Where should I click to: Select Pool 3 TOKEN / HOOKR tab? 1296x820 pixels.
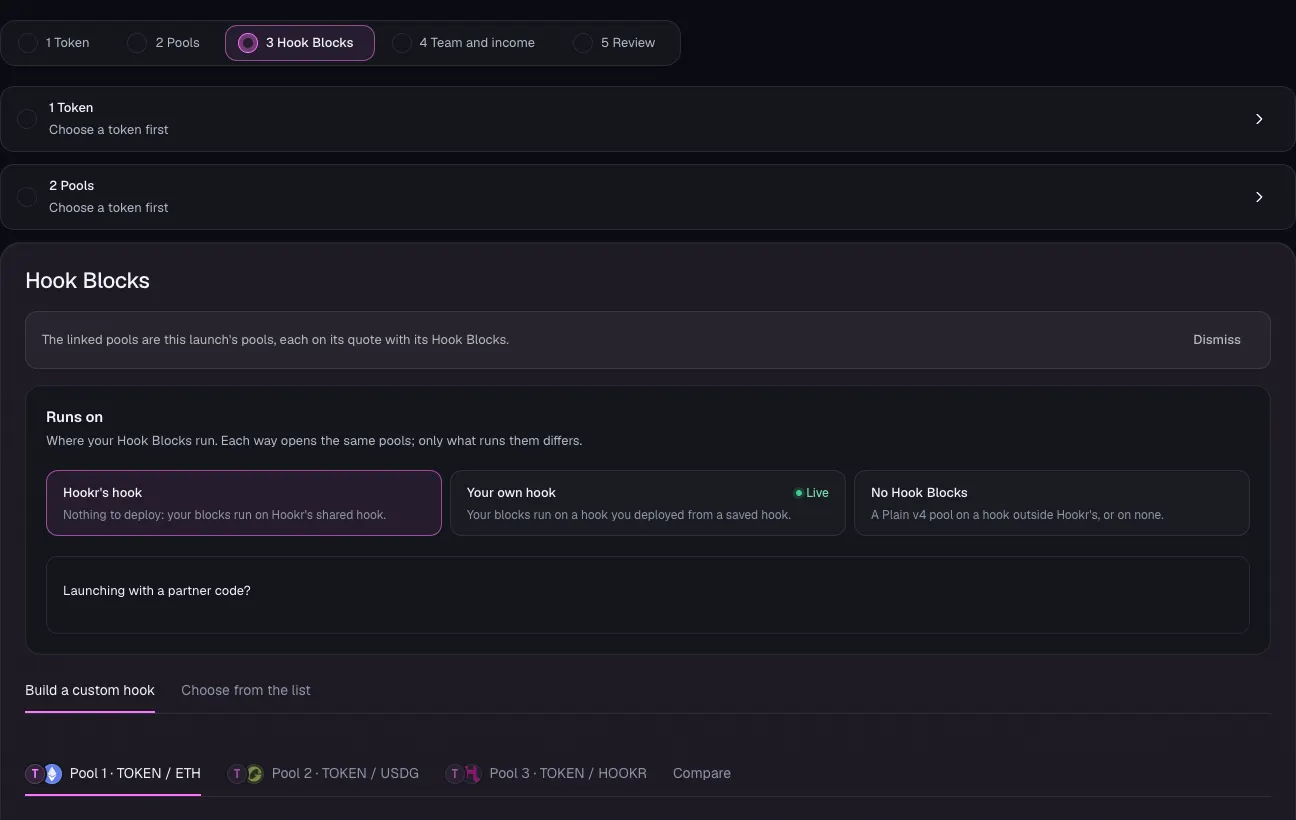click(546, 774)
